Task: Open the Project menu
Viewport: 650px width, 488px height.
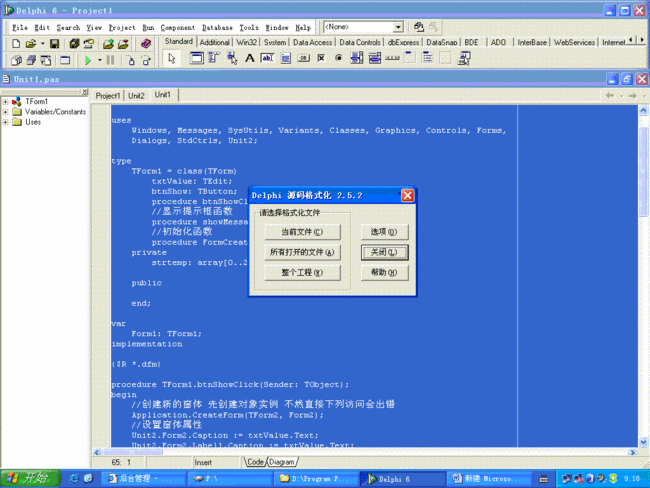Action: click(x=122, y=28)
